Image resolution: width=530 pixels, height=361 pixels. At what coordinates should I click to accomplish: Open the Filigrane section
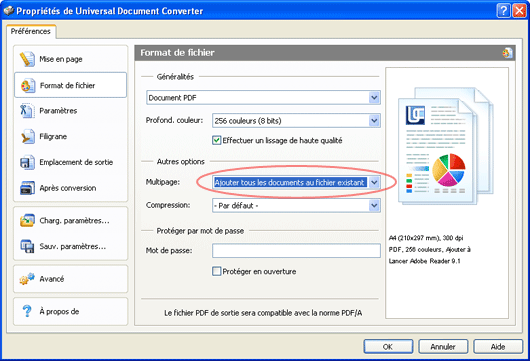click(70, 136)
